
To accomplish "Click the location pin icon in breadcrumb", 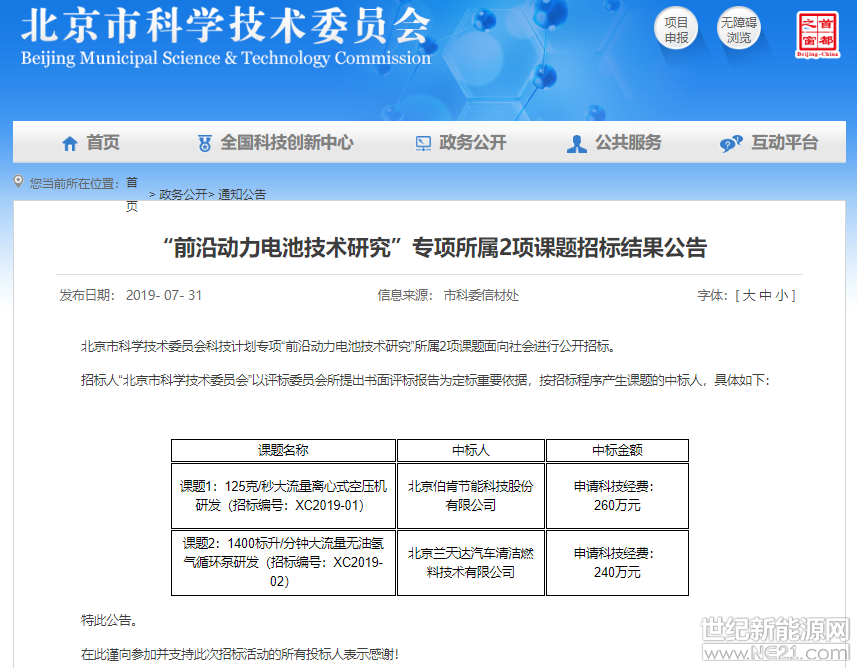I will 19,181.
